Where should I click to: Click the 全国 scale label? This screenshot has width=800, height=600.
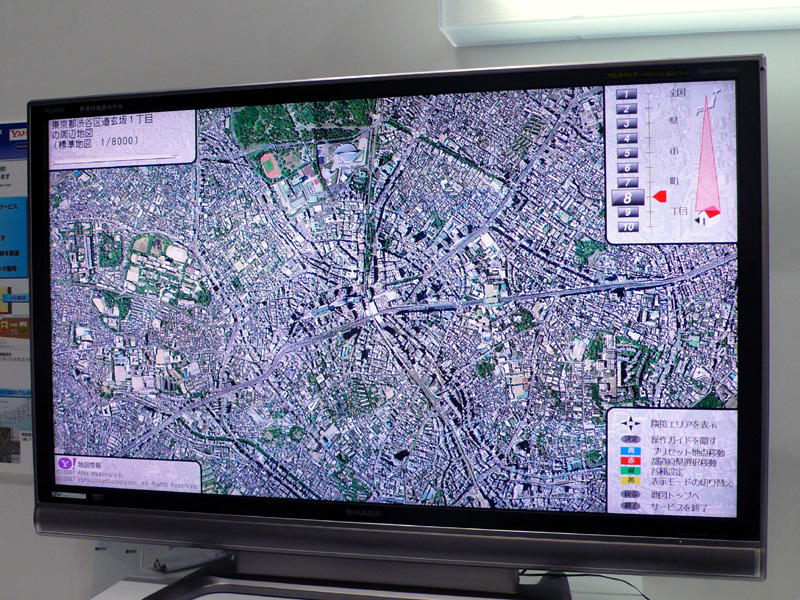point(677,93)
